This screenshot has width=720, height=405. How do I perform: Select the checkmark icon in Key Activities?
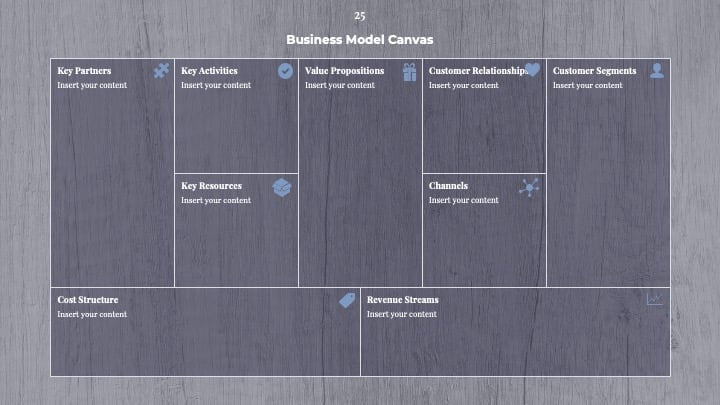point(285,71)
